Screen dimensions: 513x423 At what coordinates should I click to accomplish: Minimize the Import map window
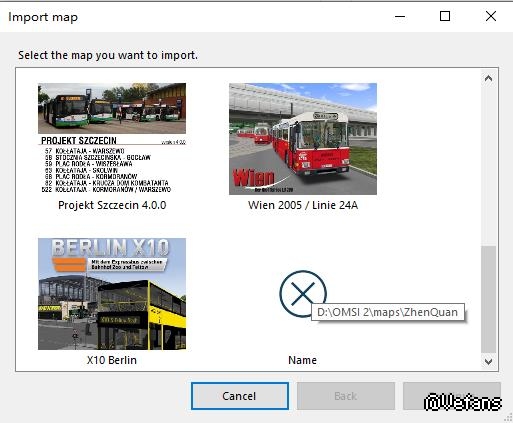pyautogui.click(x=400, y=16)
